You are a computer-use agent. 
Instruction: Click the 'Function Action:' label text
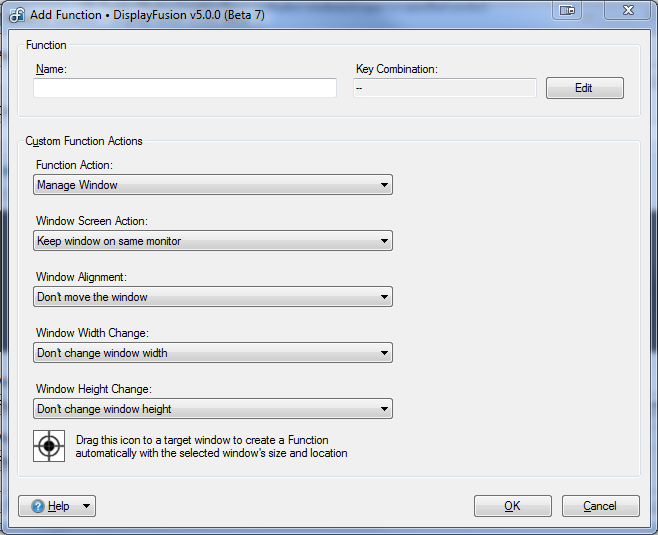click(x=74, y=165)
